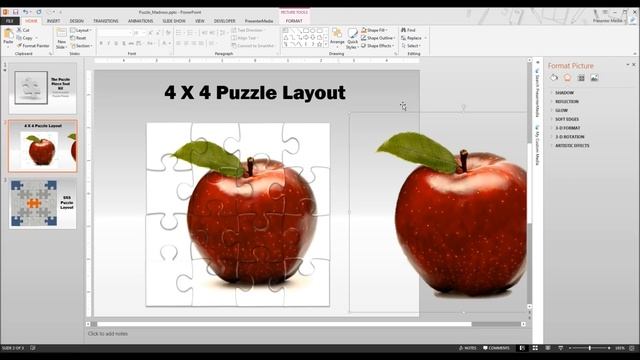Save the presentation from Quick Access toolbar
This screenshot has height=360, width=640.
click(x=16, y=12)
